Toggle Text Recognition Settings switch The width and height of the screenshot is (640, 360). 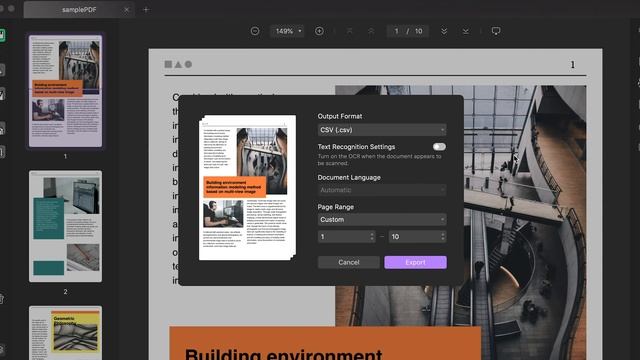(x=439, y=147)
